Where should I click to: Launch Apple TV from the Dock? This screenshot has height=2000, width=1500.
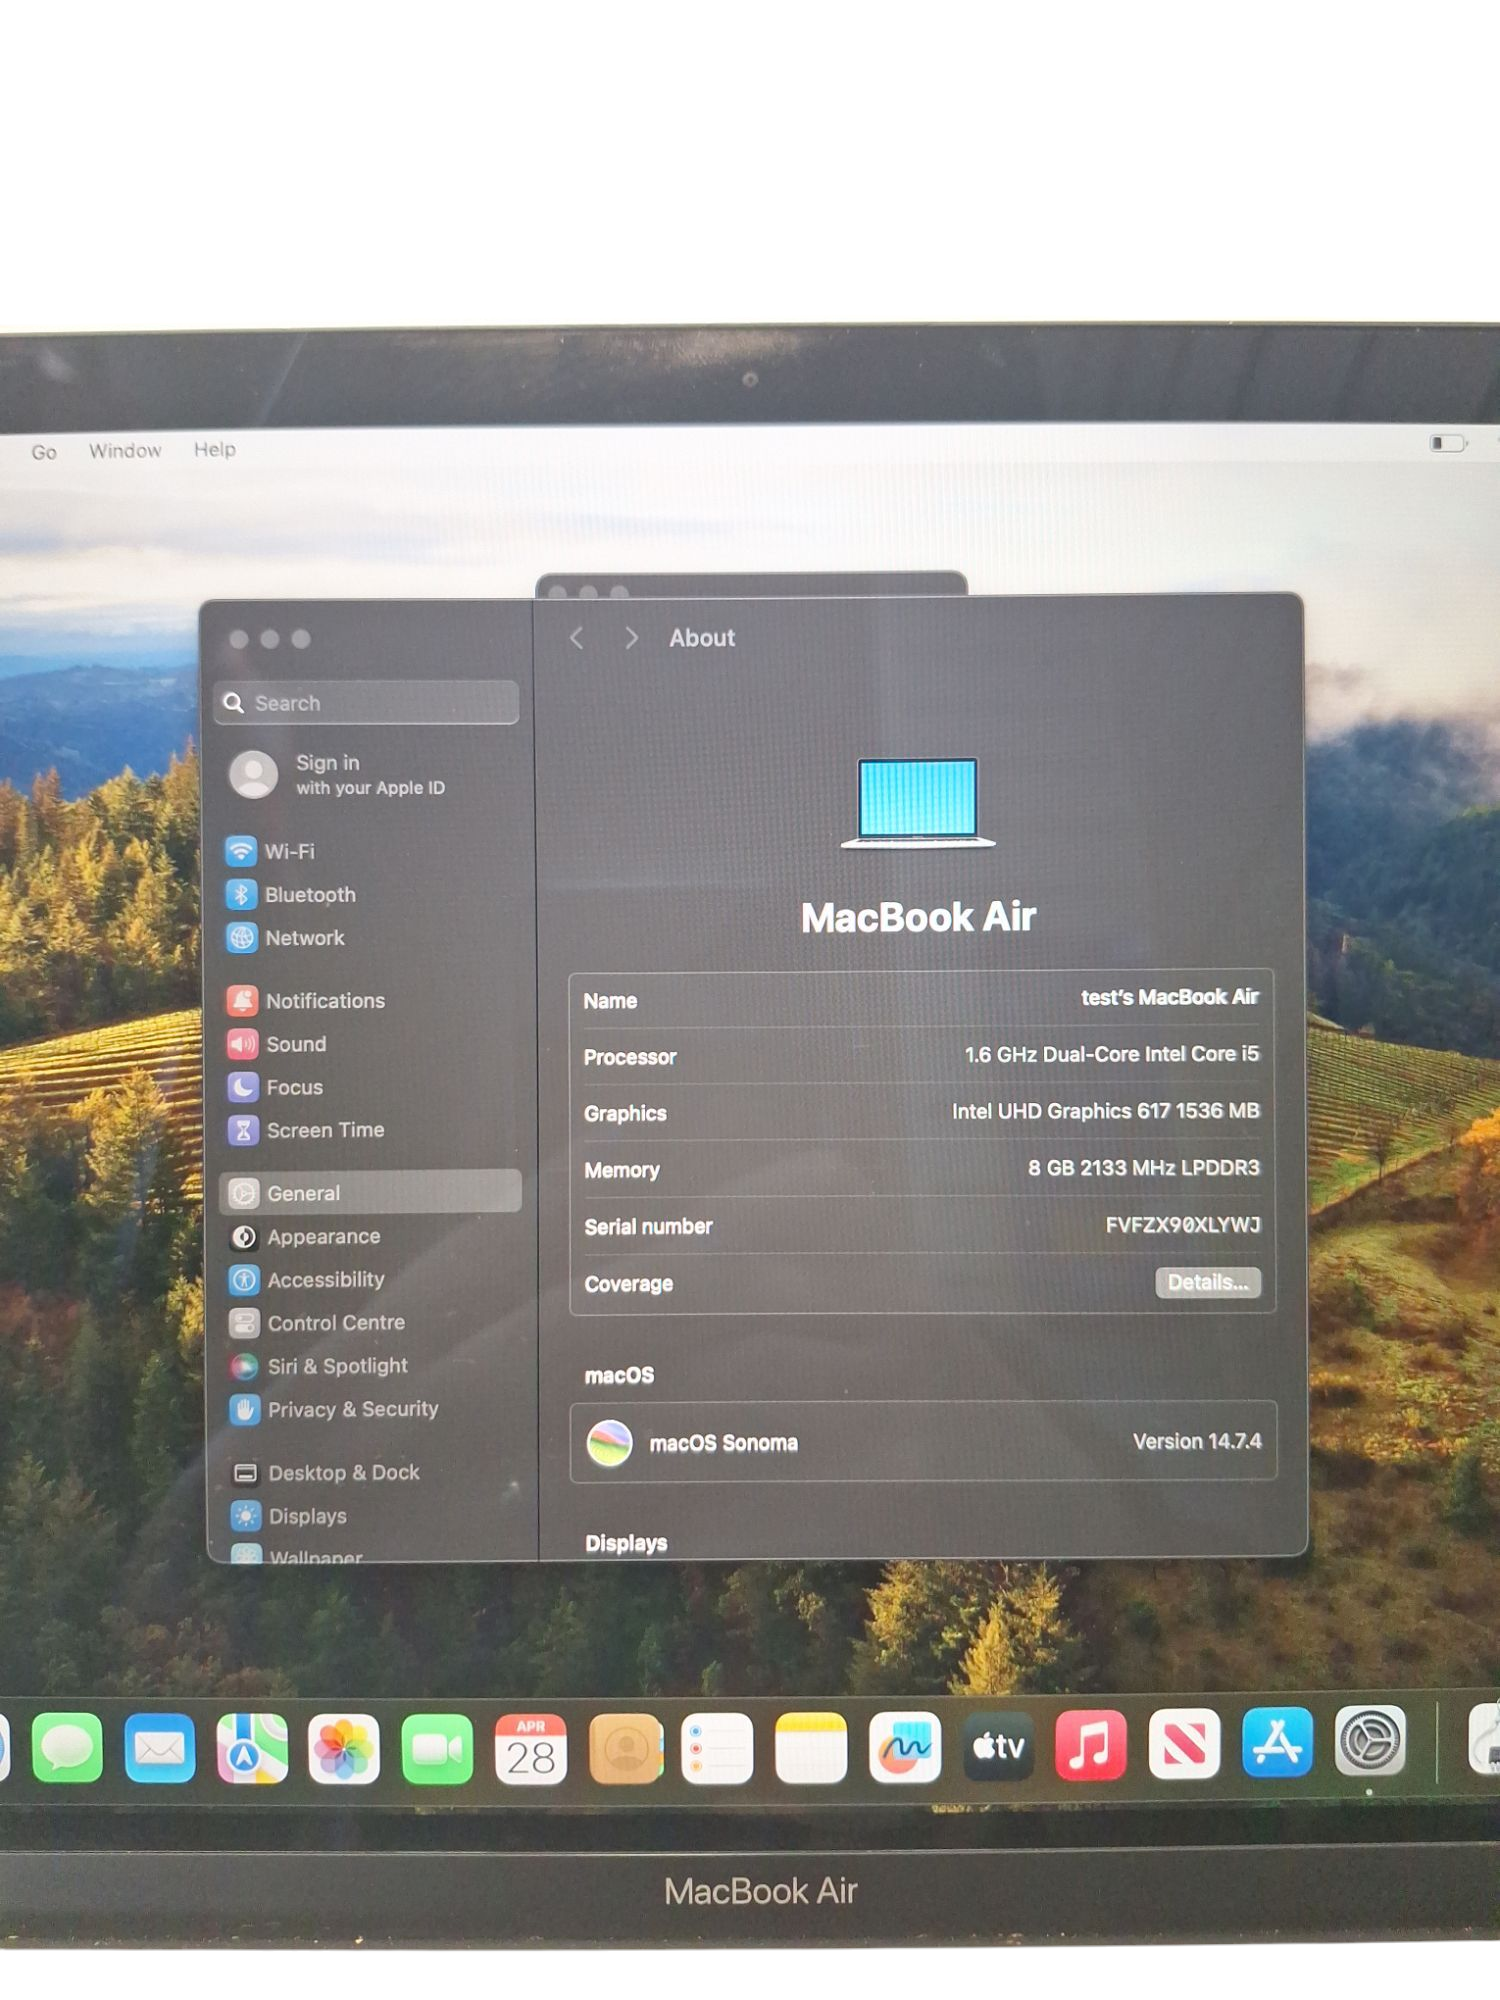998,1746
